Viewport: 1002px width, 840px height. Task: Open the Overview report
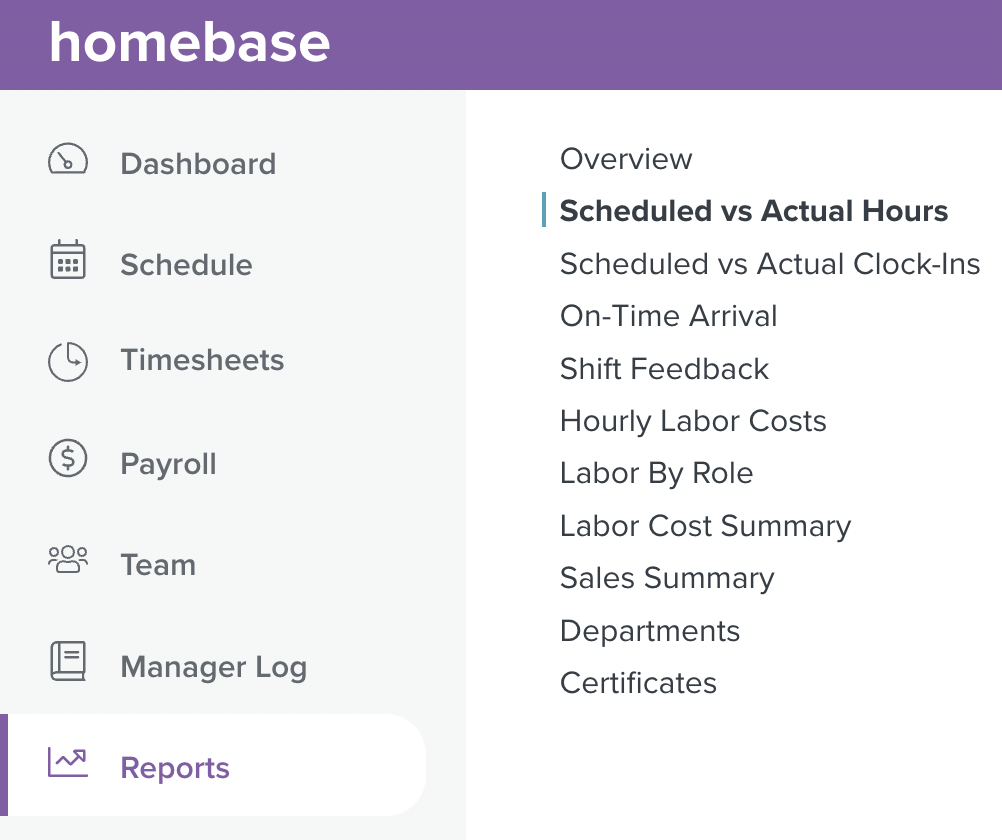tap(626, 159)
